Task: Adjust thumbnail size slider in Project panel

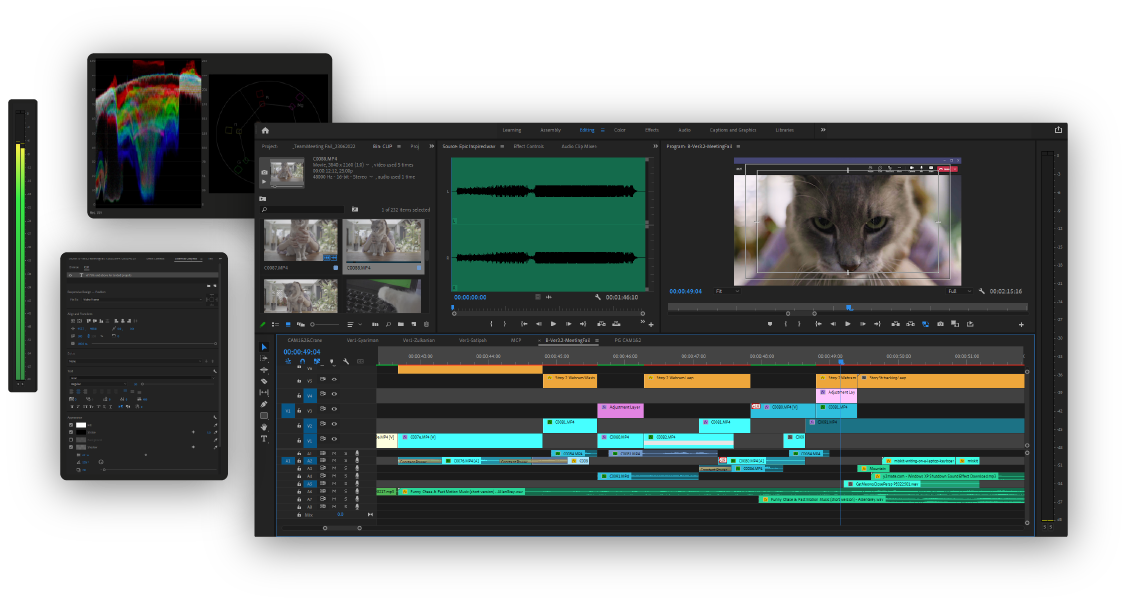Action: pyautogui.click(x=325, y=325)
